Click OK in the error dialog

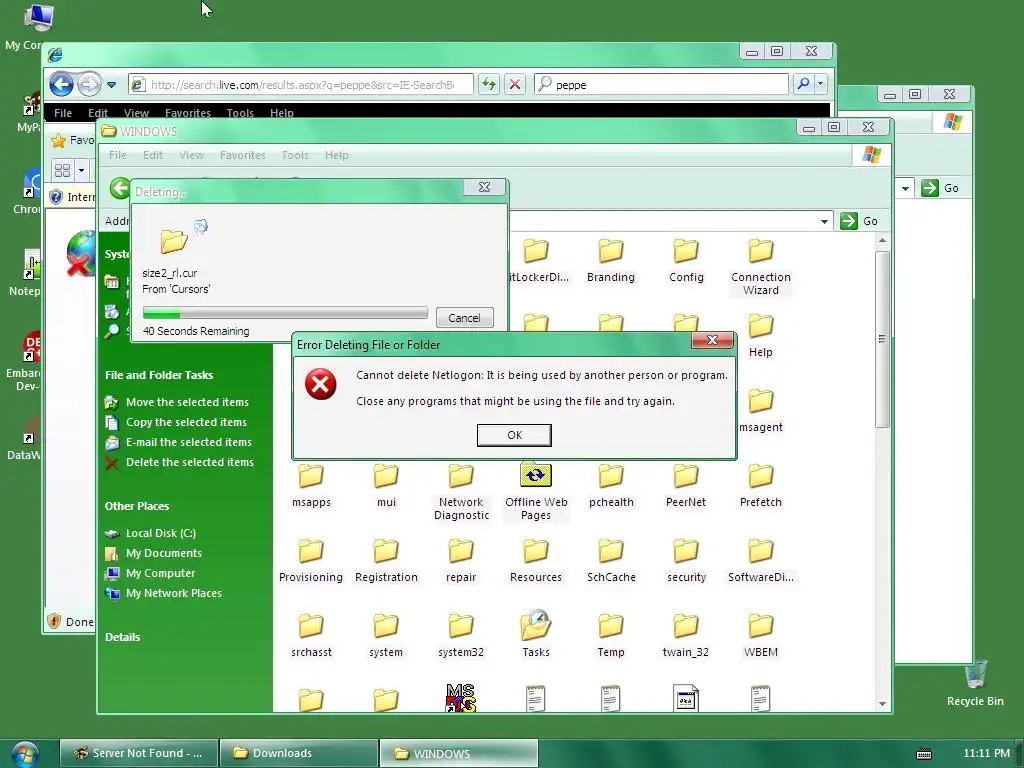(514, 435)
